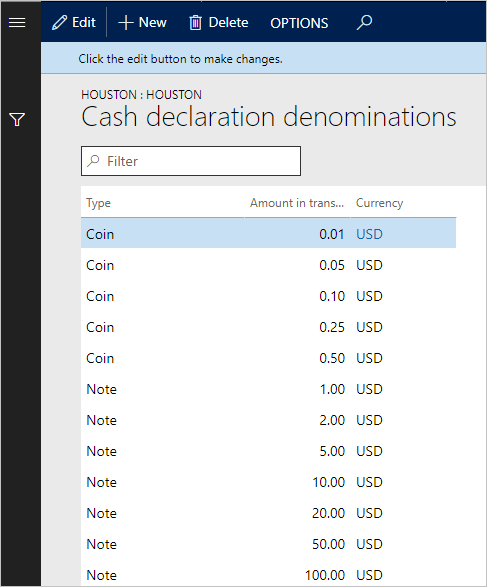Click the Edit button label

click(x=84, y=22)
